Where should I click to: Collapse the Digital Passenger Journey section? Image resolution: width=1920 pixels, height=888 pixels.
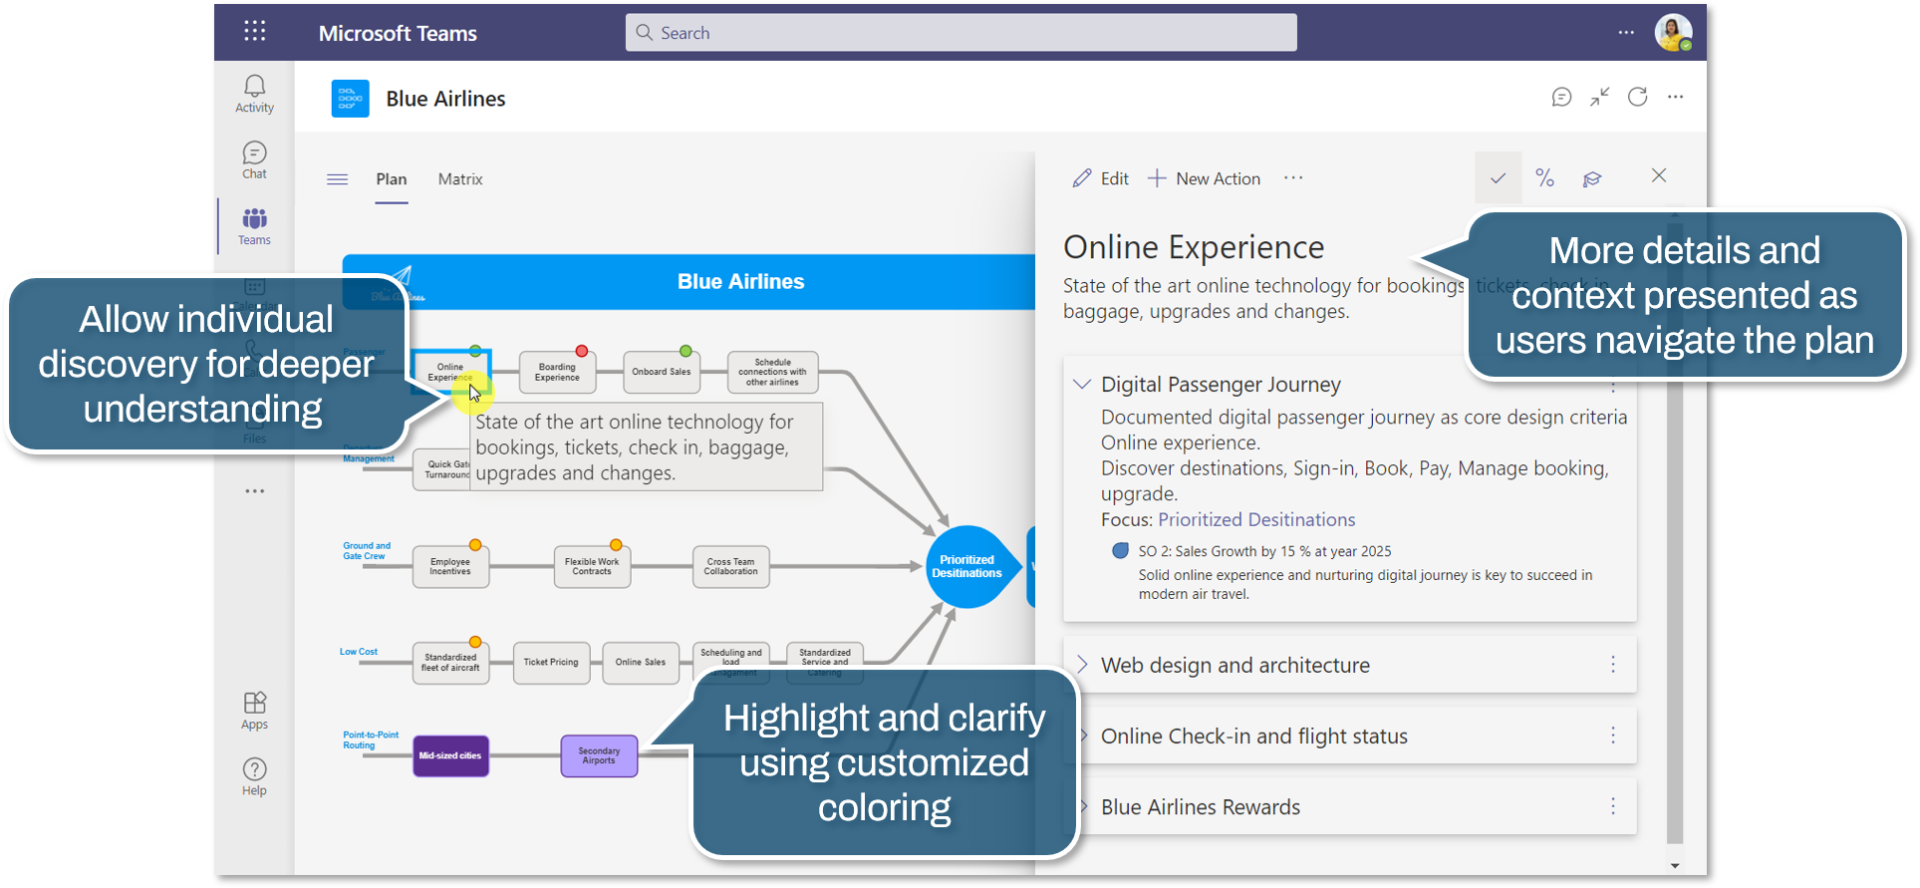(x=1081, y=384)
